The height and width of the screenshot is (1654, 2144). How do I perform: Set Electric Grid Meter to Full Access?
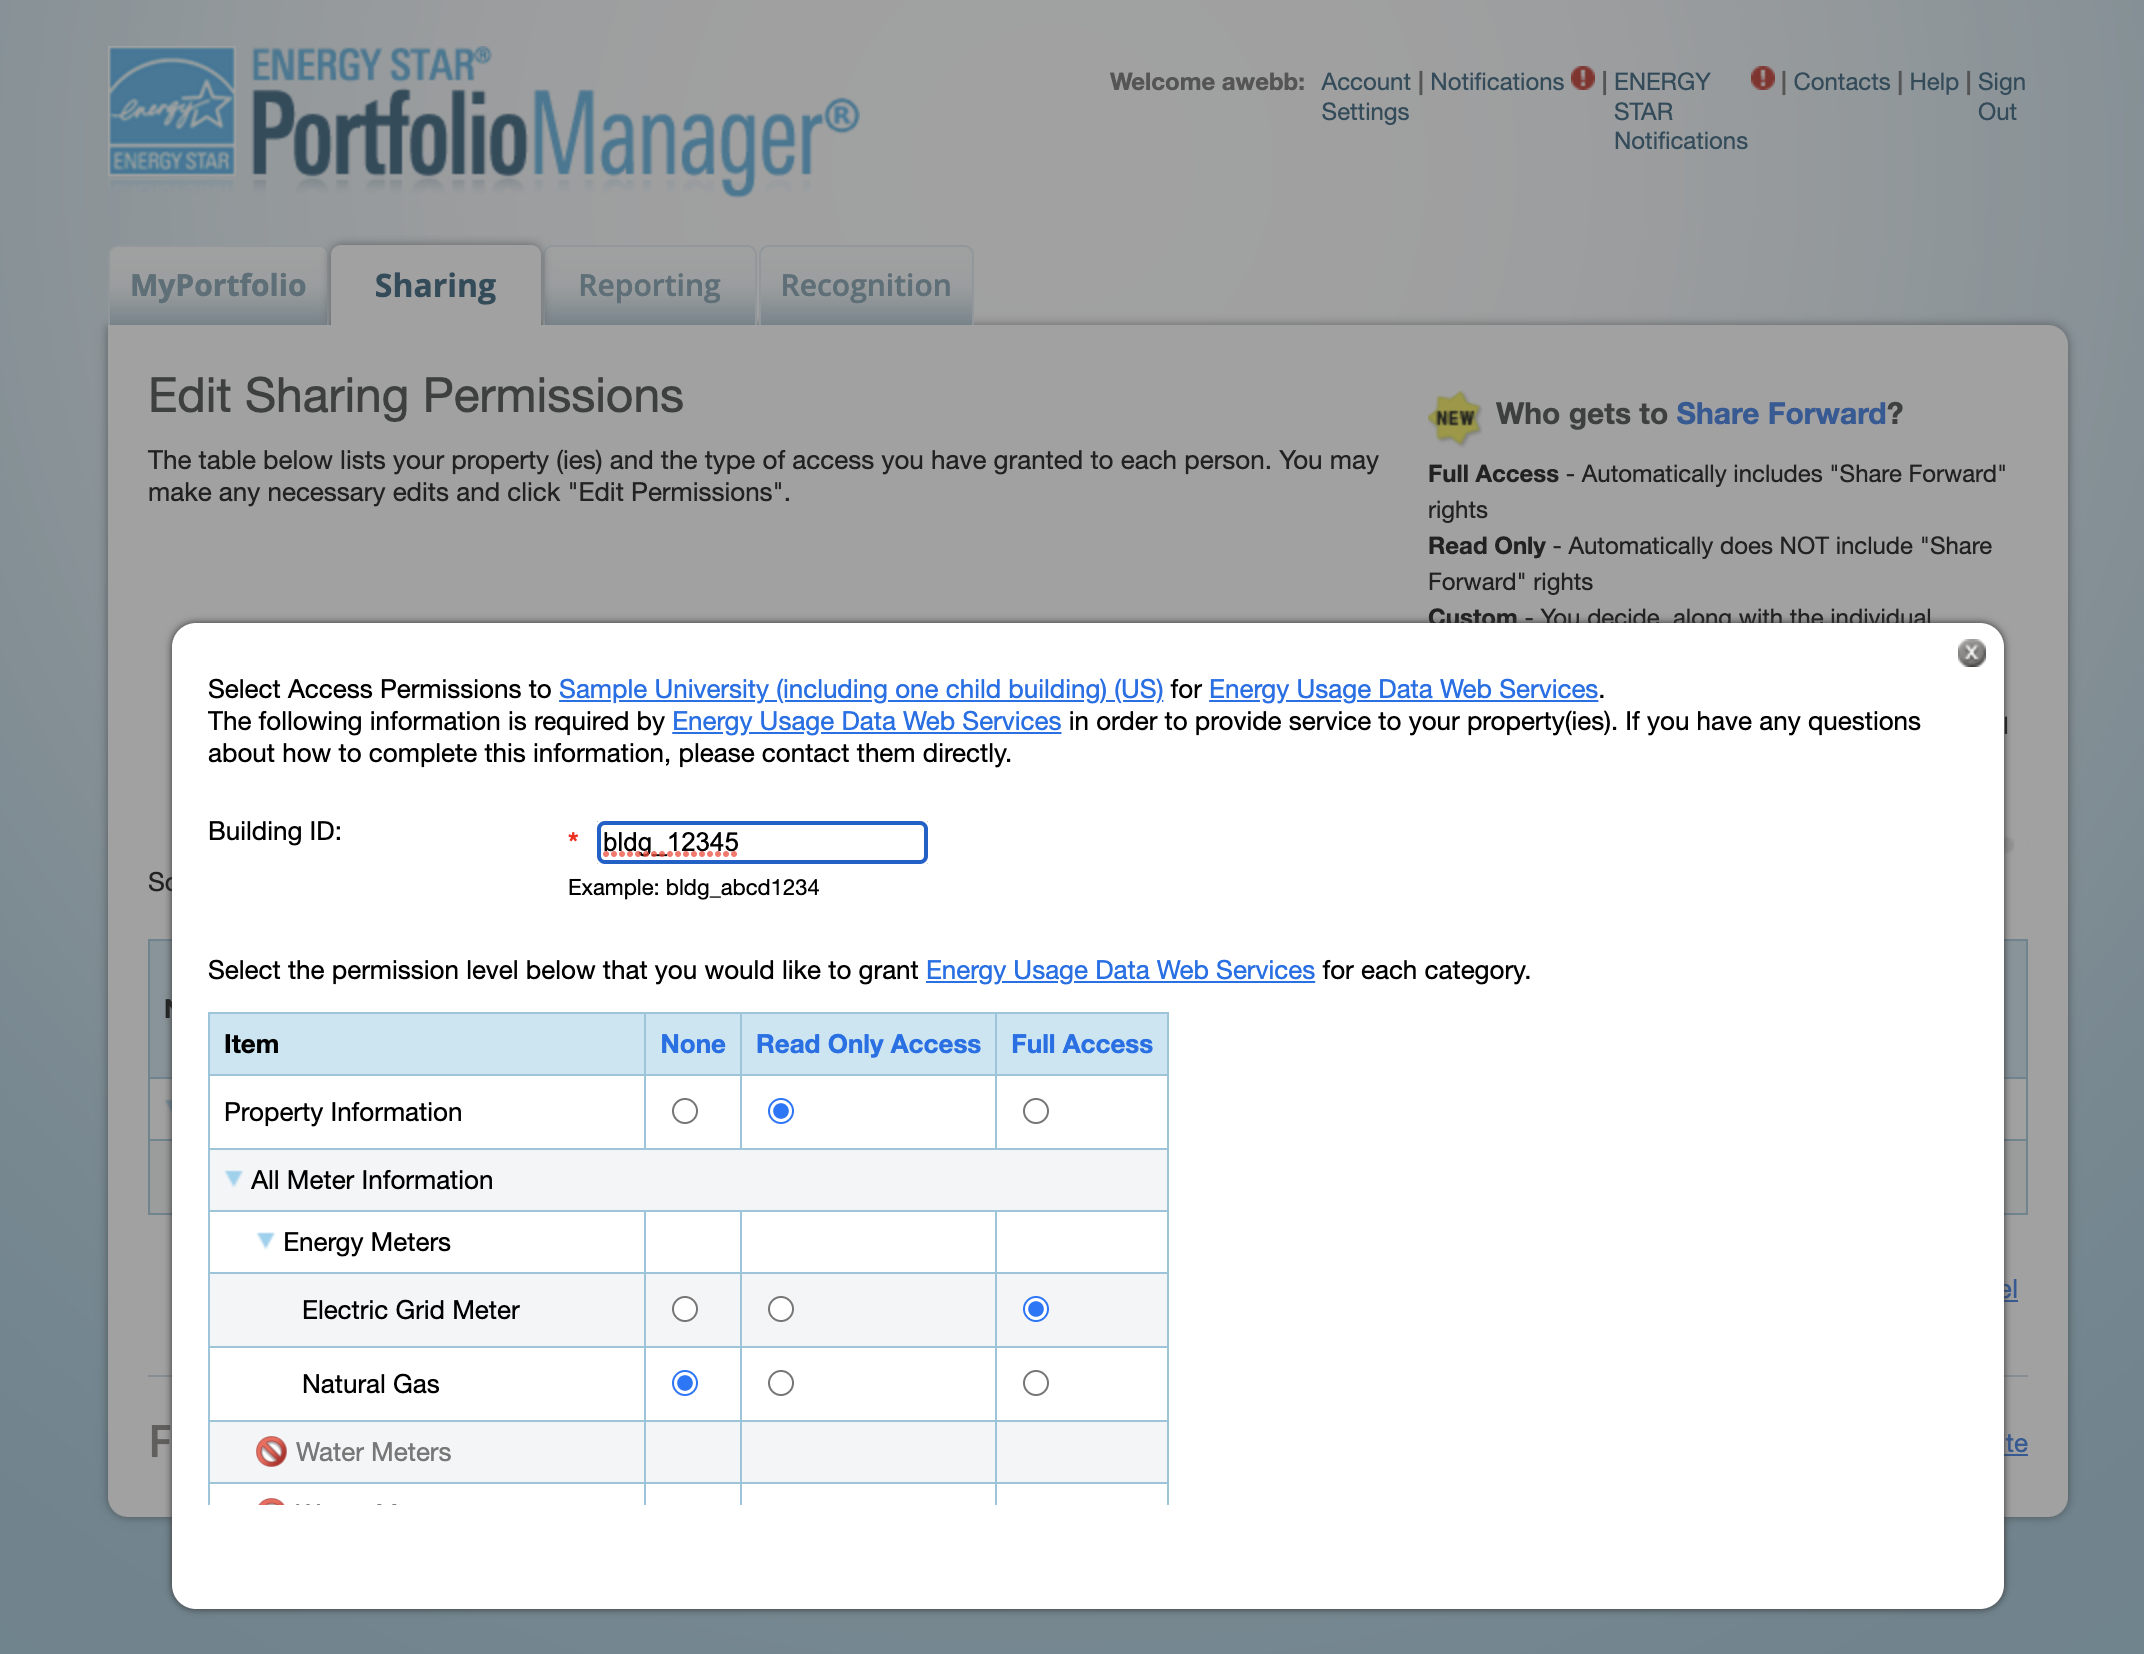click(x=1036, y=1309)
